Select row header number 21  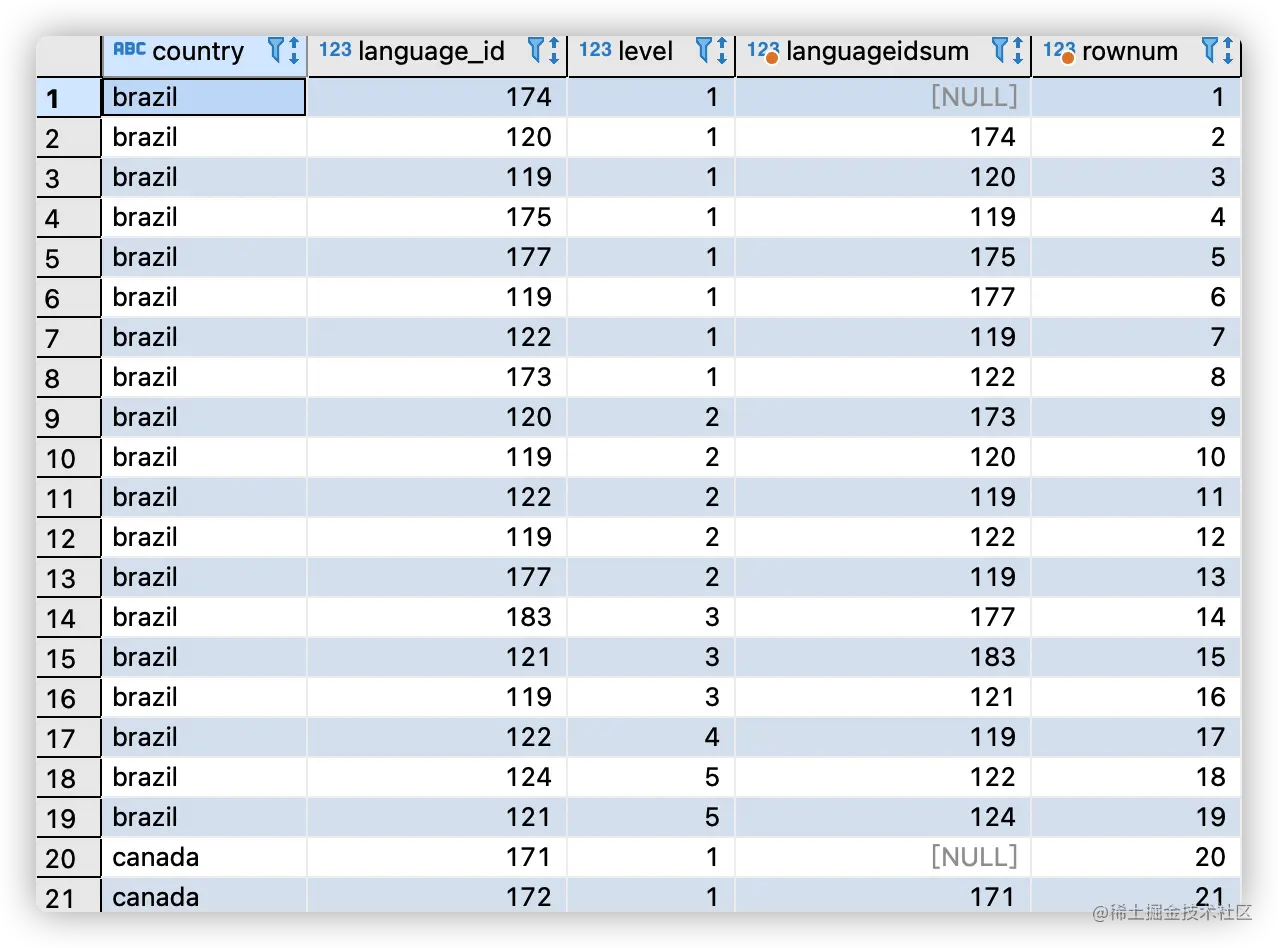[x=69, y=895]
